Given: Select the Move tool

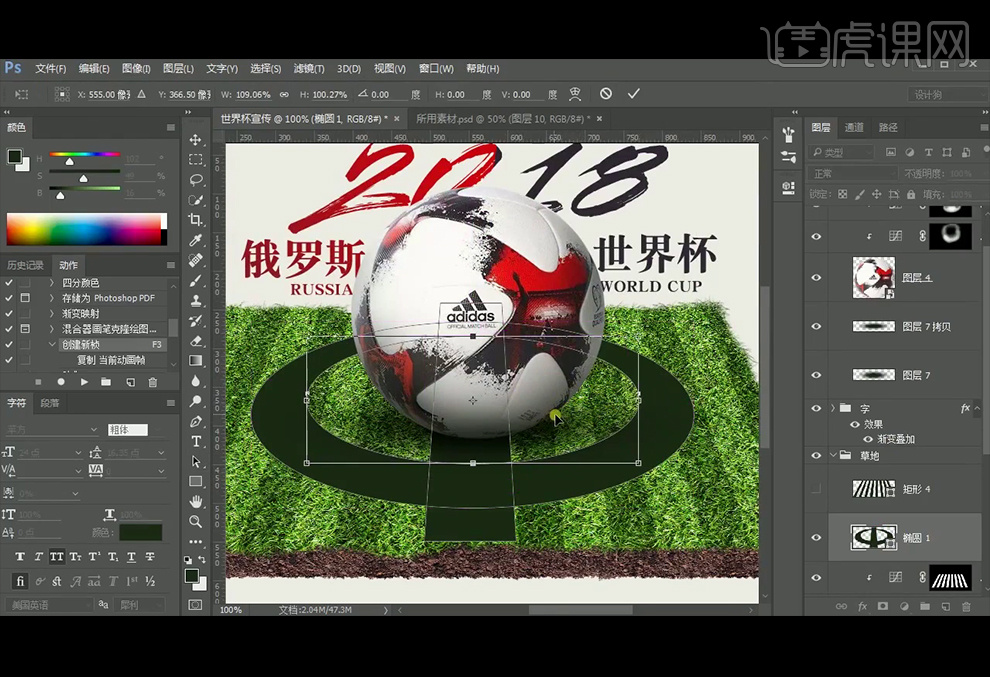Looking at the screenshot, I should [x=196, y=140].
